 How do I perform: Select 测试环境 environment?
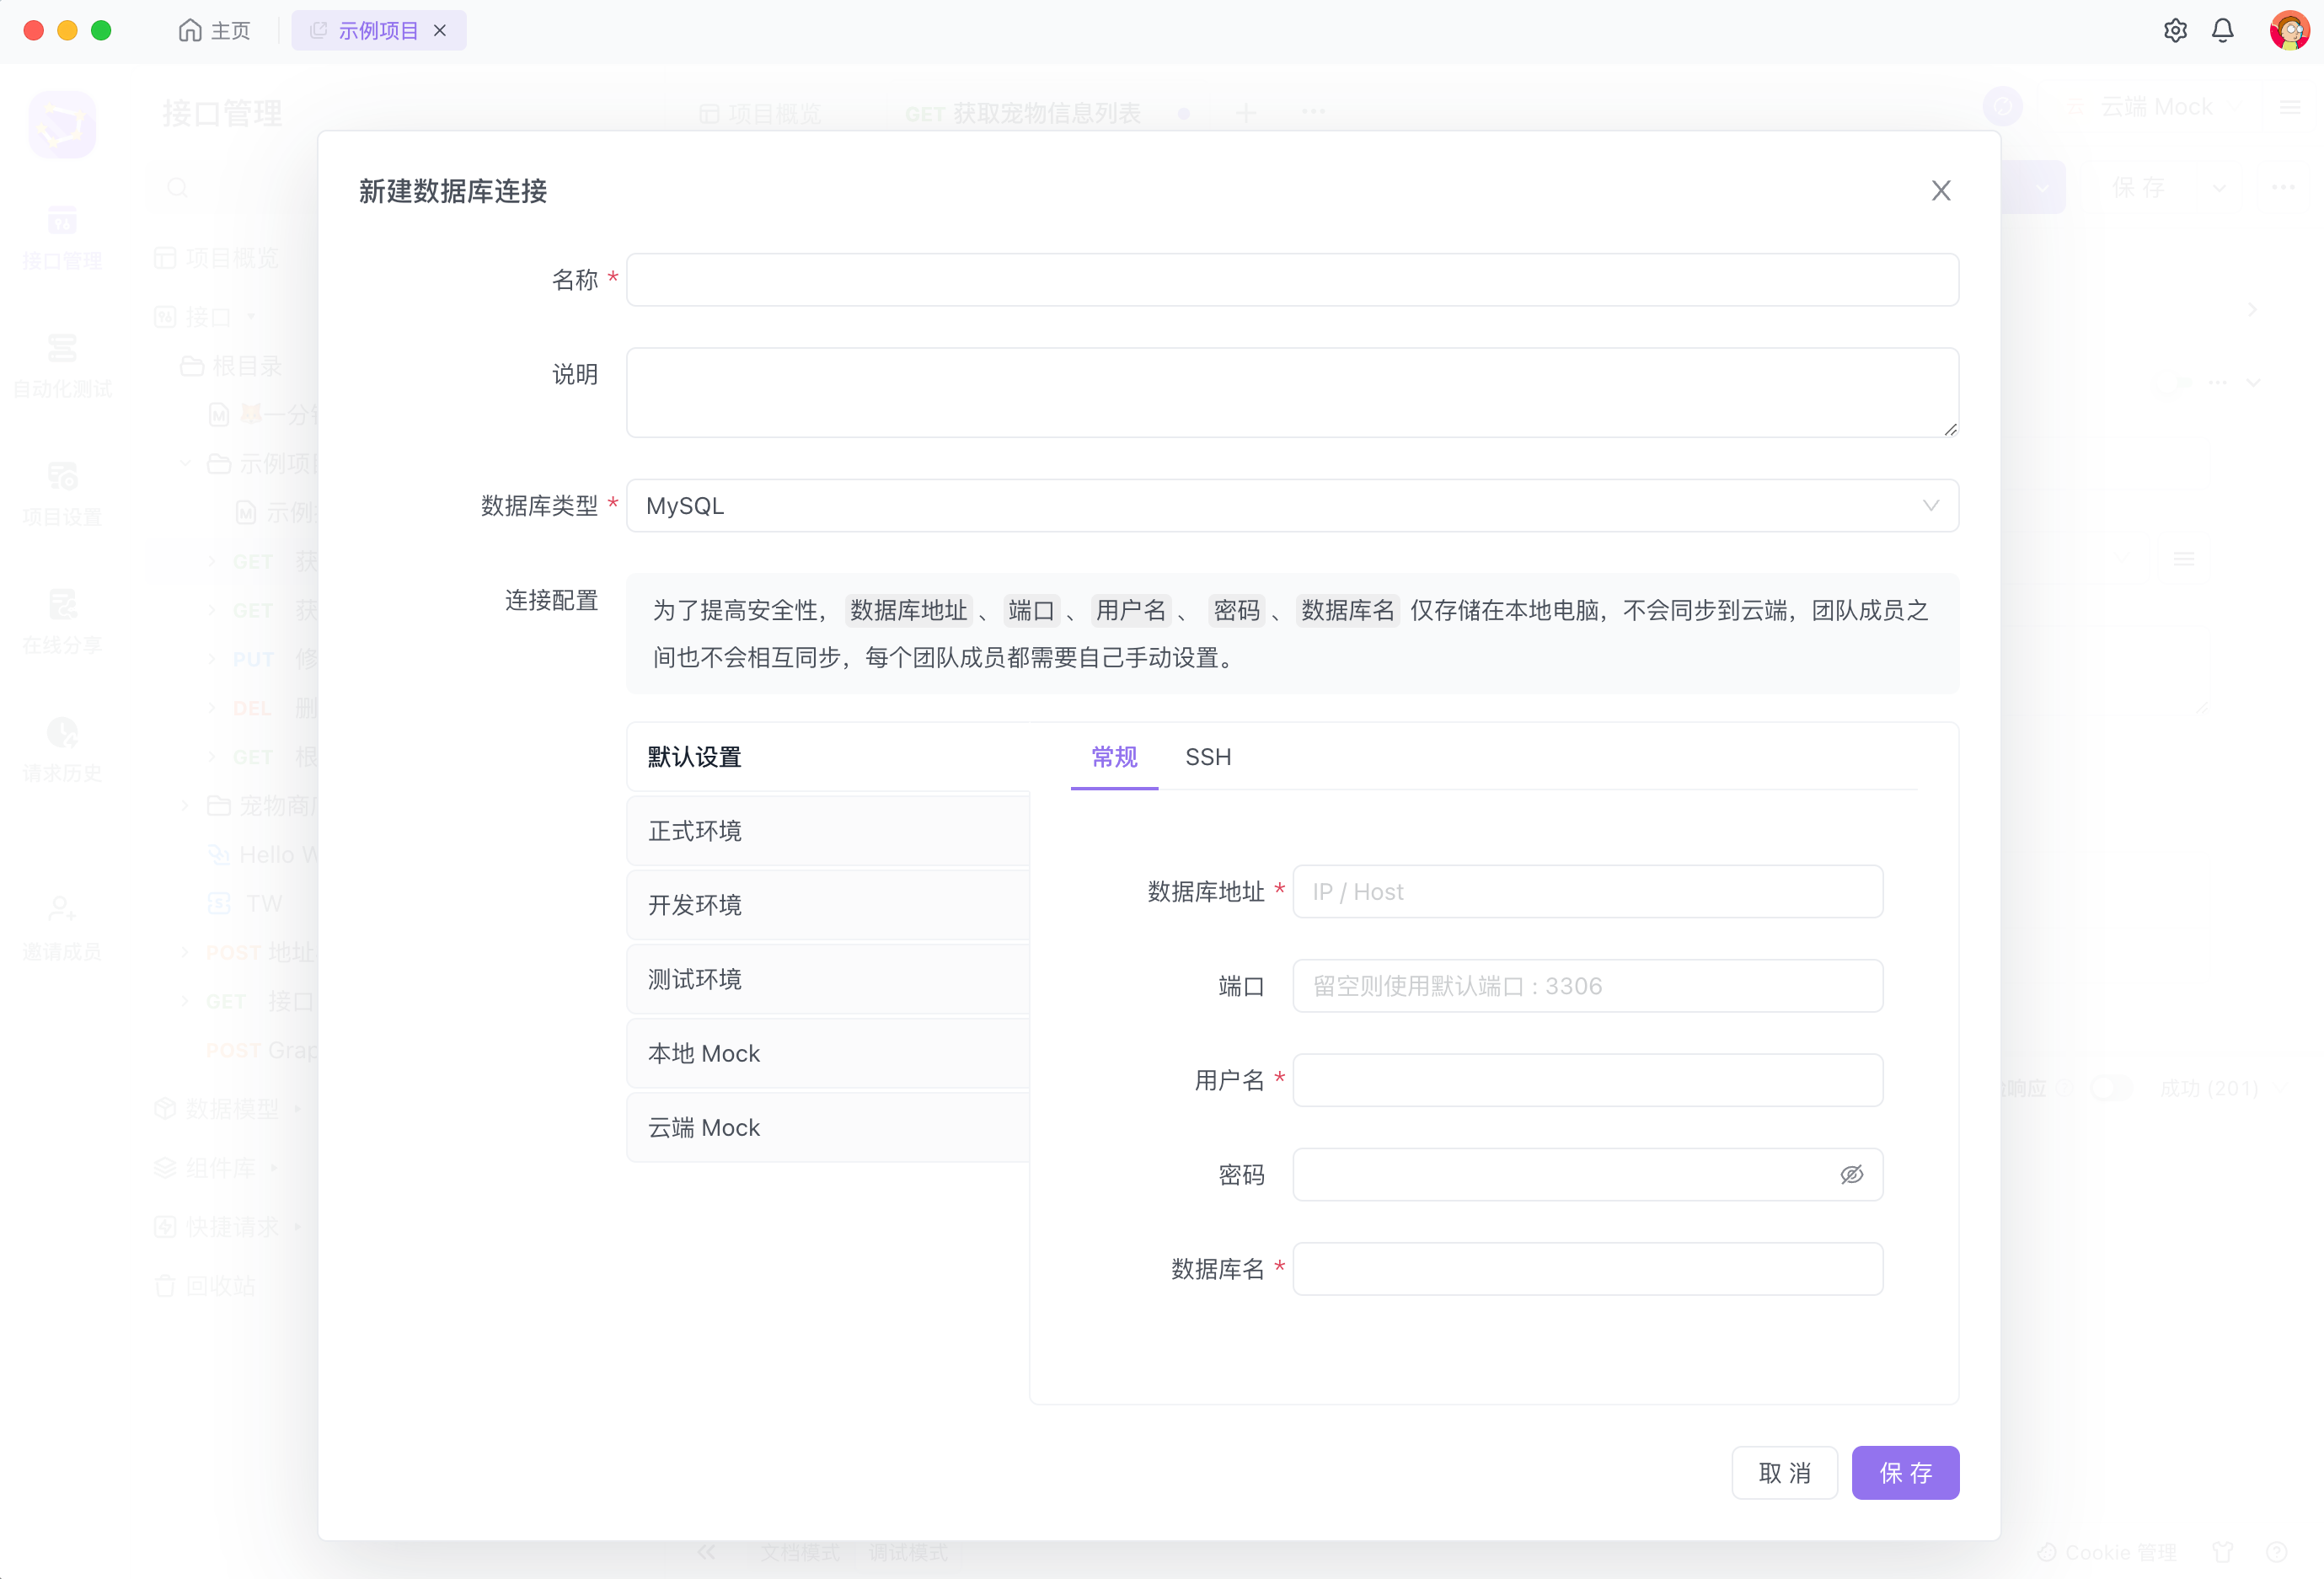(828, 979)
